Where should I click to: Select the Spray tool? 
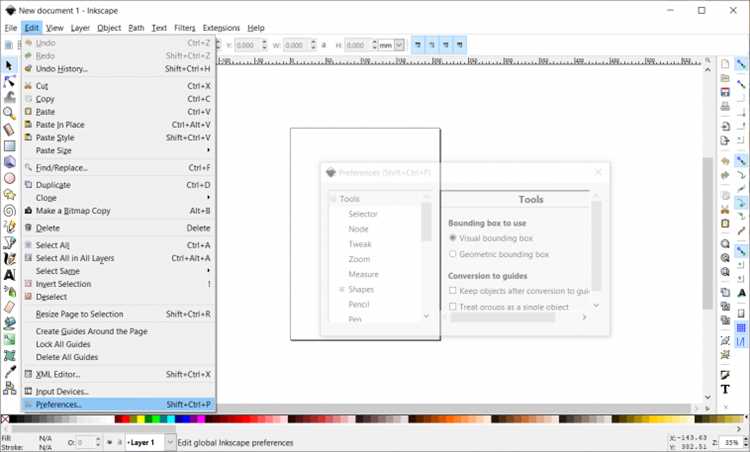[x=9, y=291]
